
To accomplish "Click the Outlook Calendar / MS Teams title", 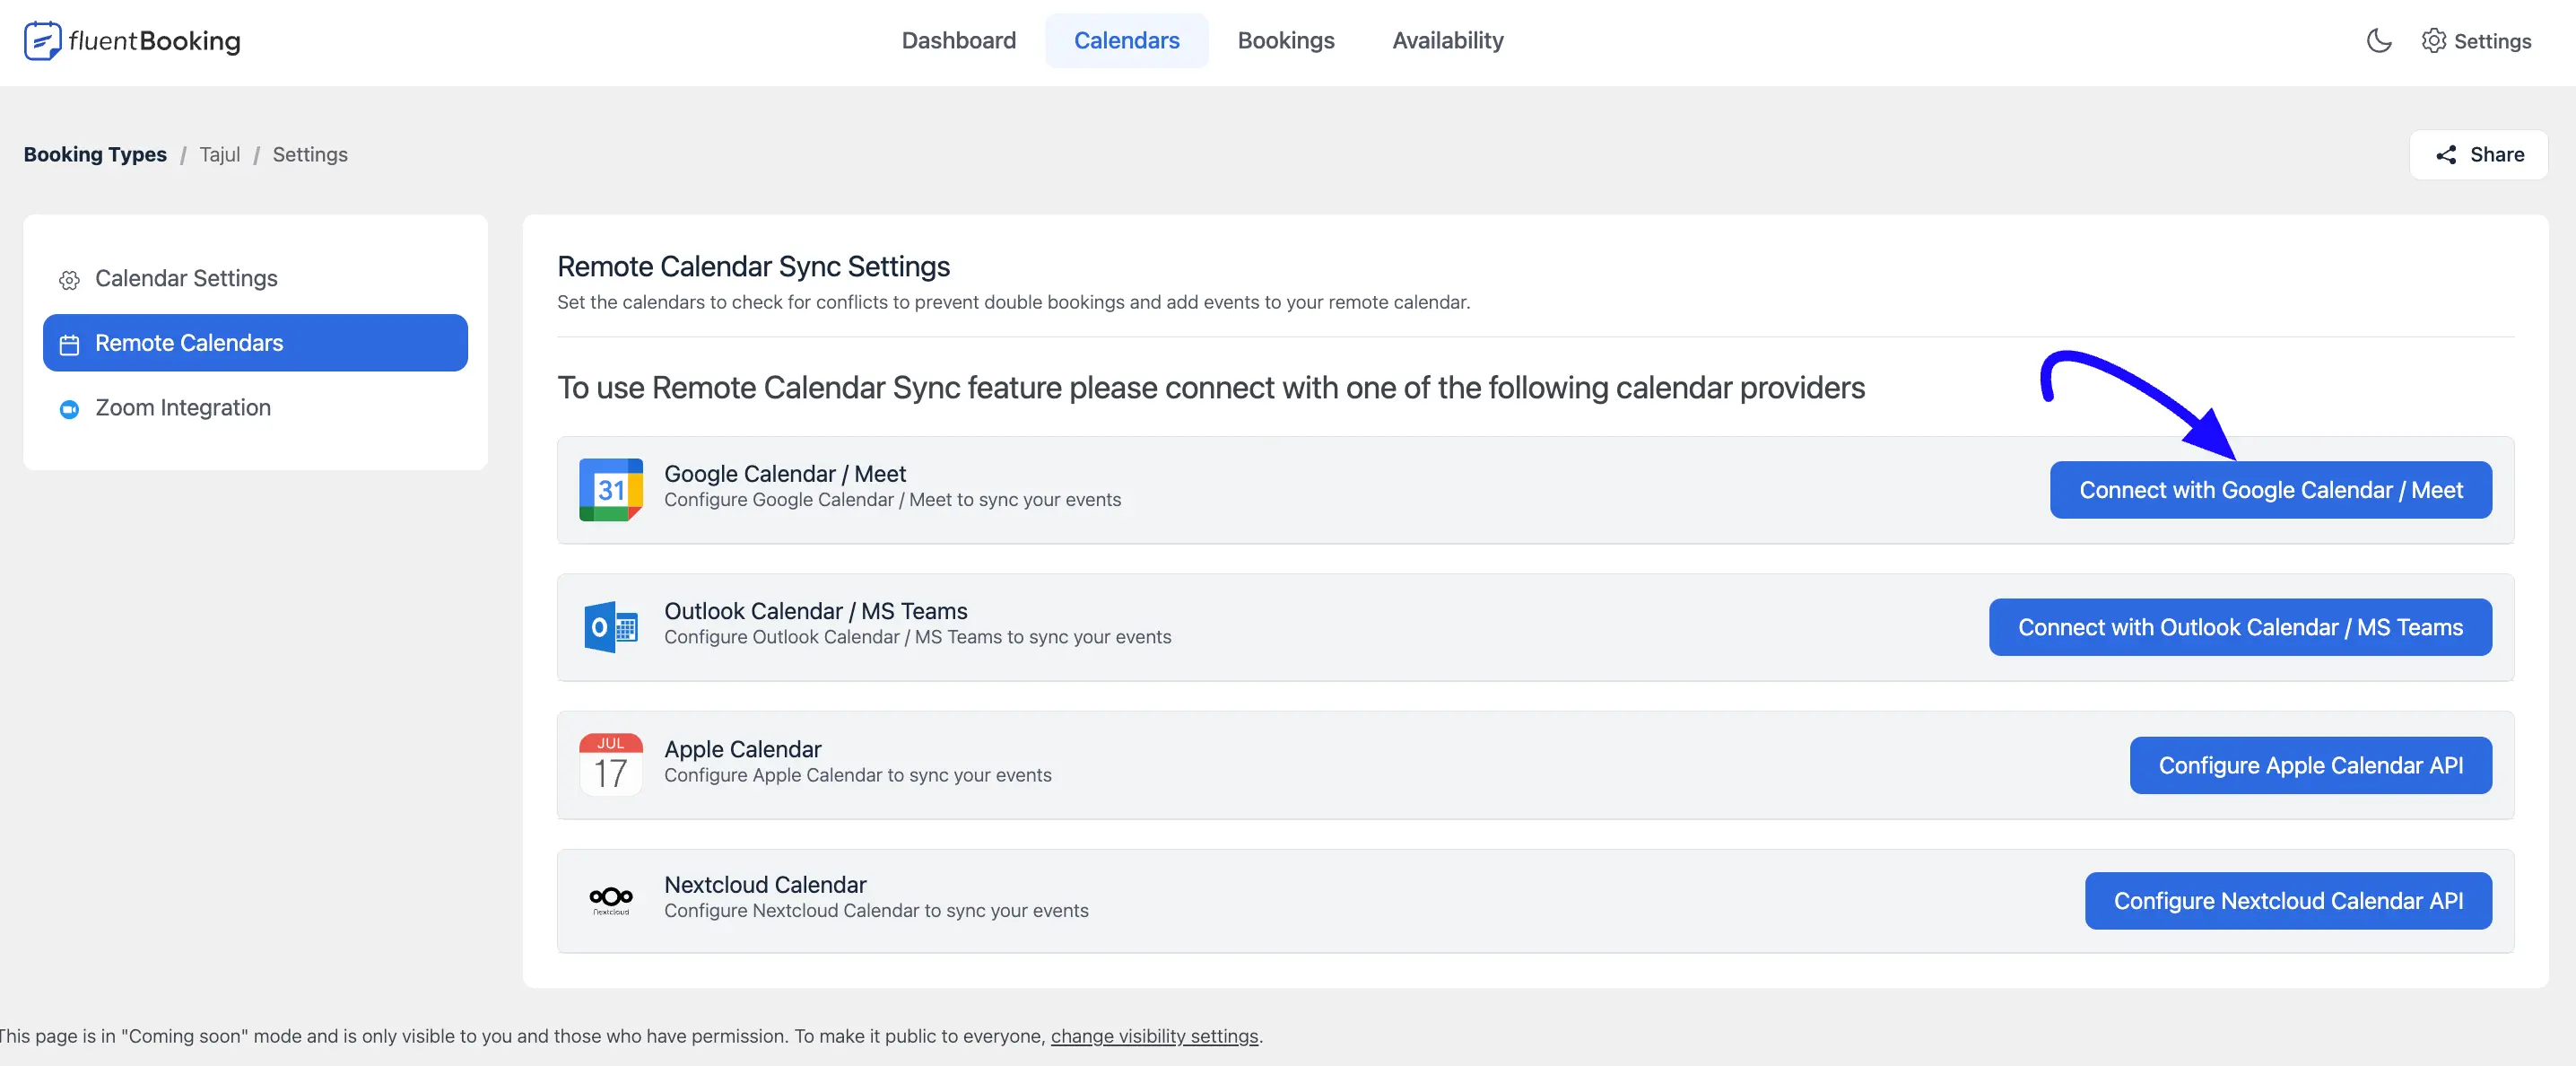I will click(816, 611).
